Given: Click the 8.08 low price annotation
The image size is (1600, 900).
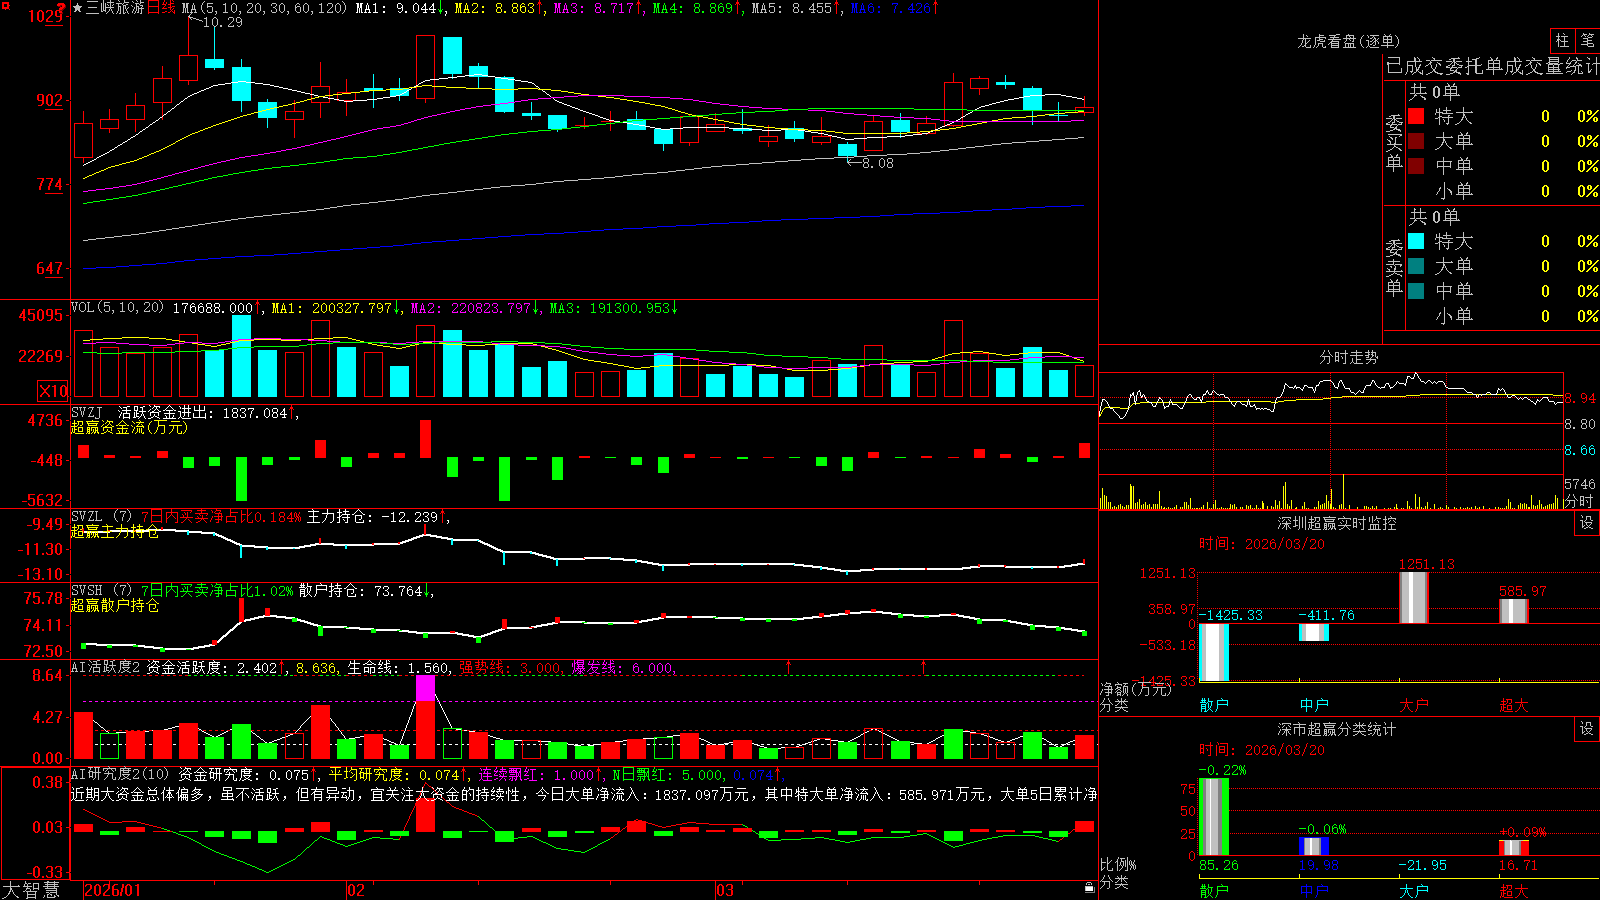Looking at the screenshot, I should (x=877, y=163).
